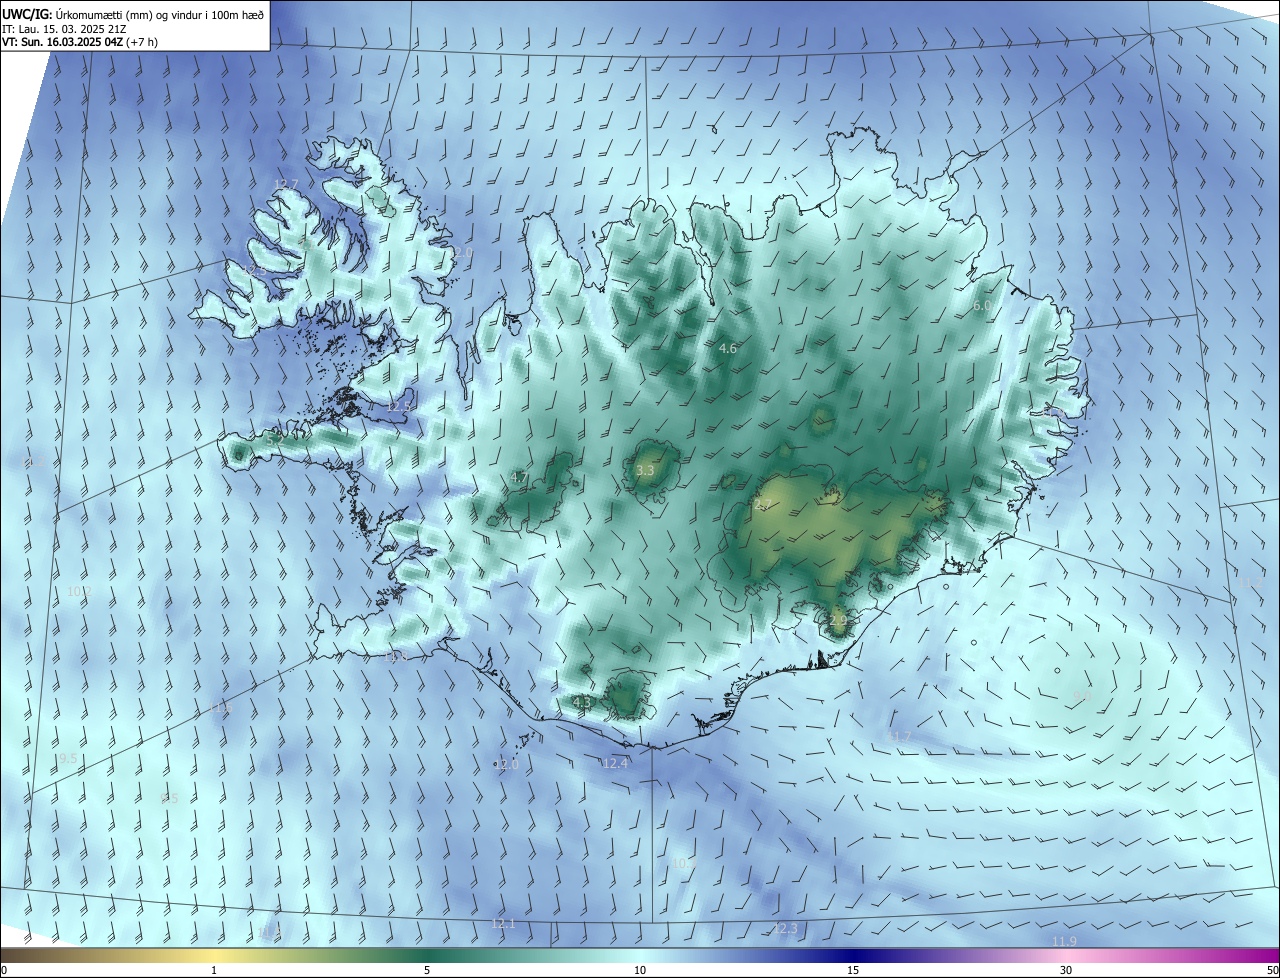The width and height of the screenshot is (1280, 978).
Task: Click the 4.6 value in north-central Iceland
Action: coord(728,348)
